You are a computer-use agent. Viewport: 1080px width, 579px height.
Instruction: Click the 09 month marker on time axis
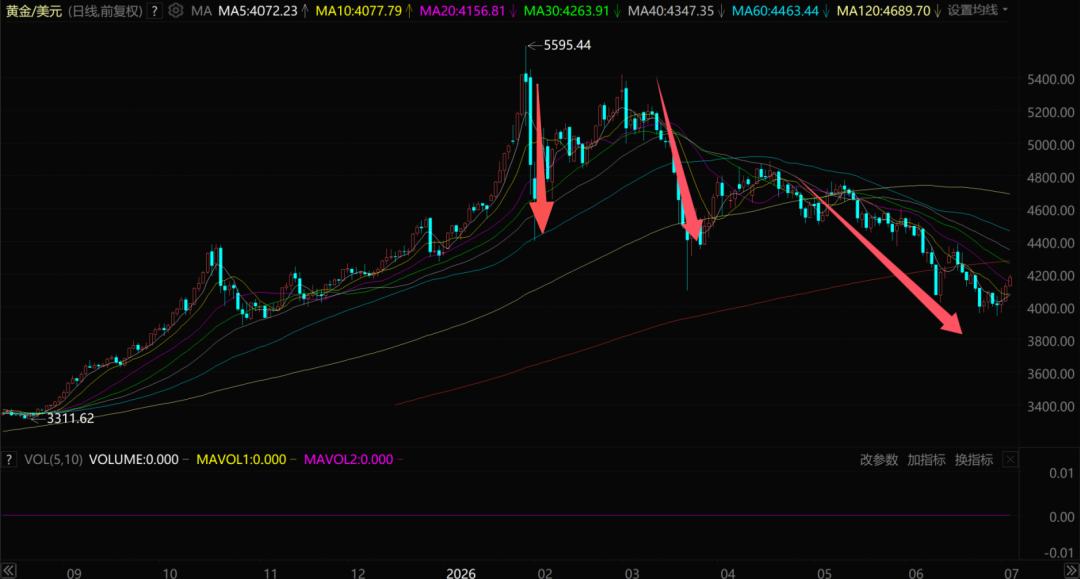tap(74, 573)
